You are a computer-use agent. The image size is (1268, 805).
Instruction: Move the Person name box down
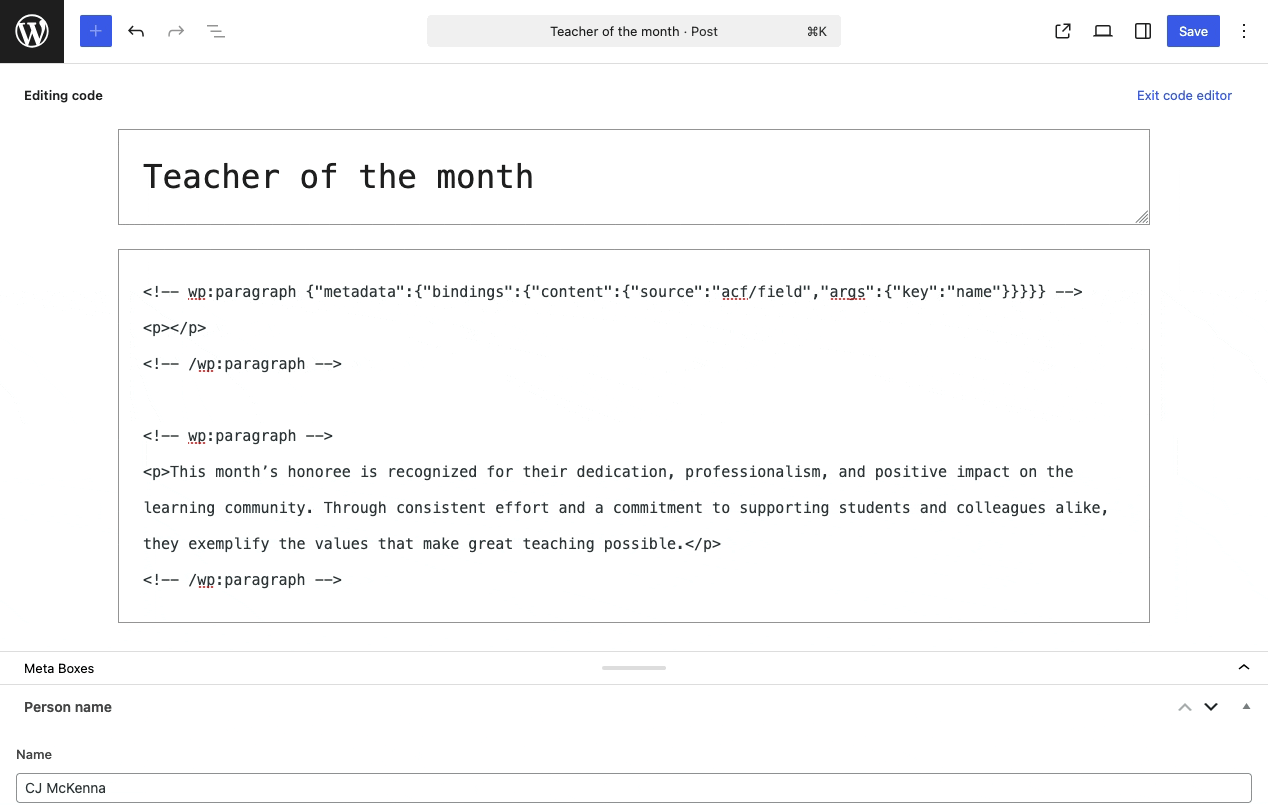[1211, 707]
